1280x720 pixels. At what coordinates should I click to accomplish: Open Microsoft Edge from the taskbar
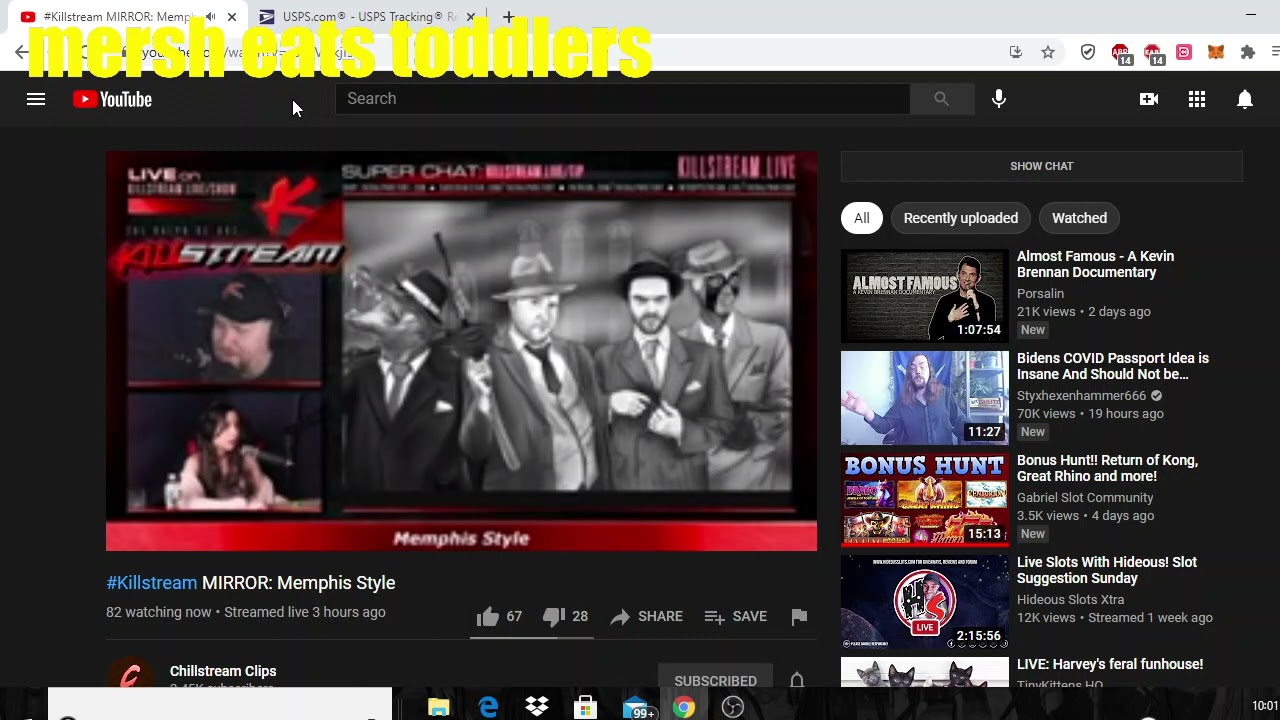488,708
